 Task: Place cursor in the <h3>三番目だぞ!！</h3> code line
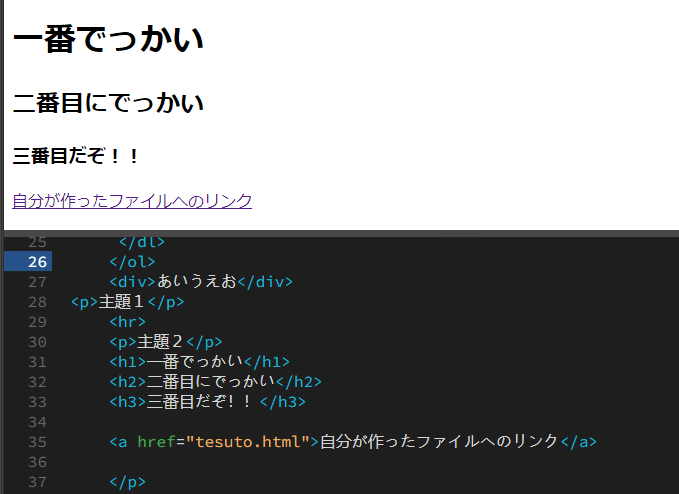[x=207, y=402]
